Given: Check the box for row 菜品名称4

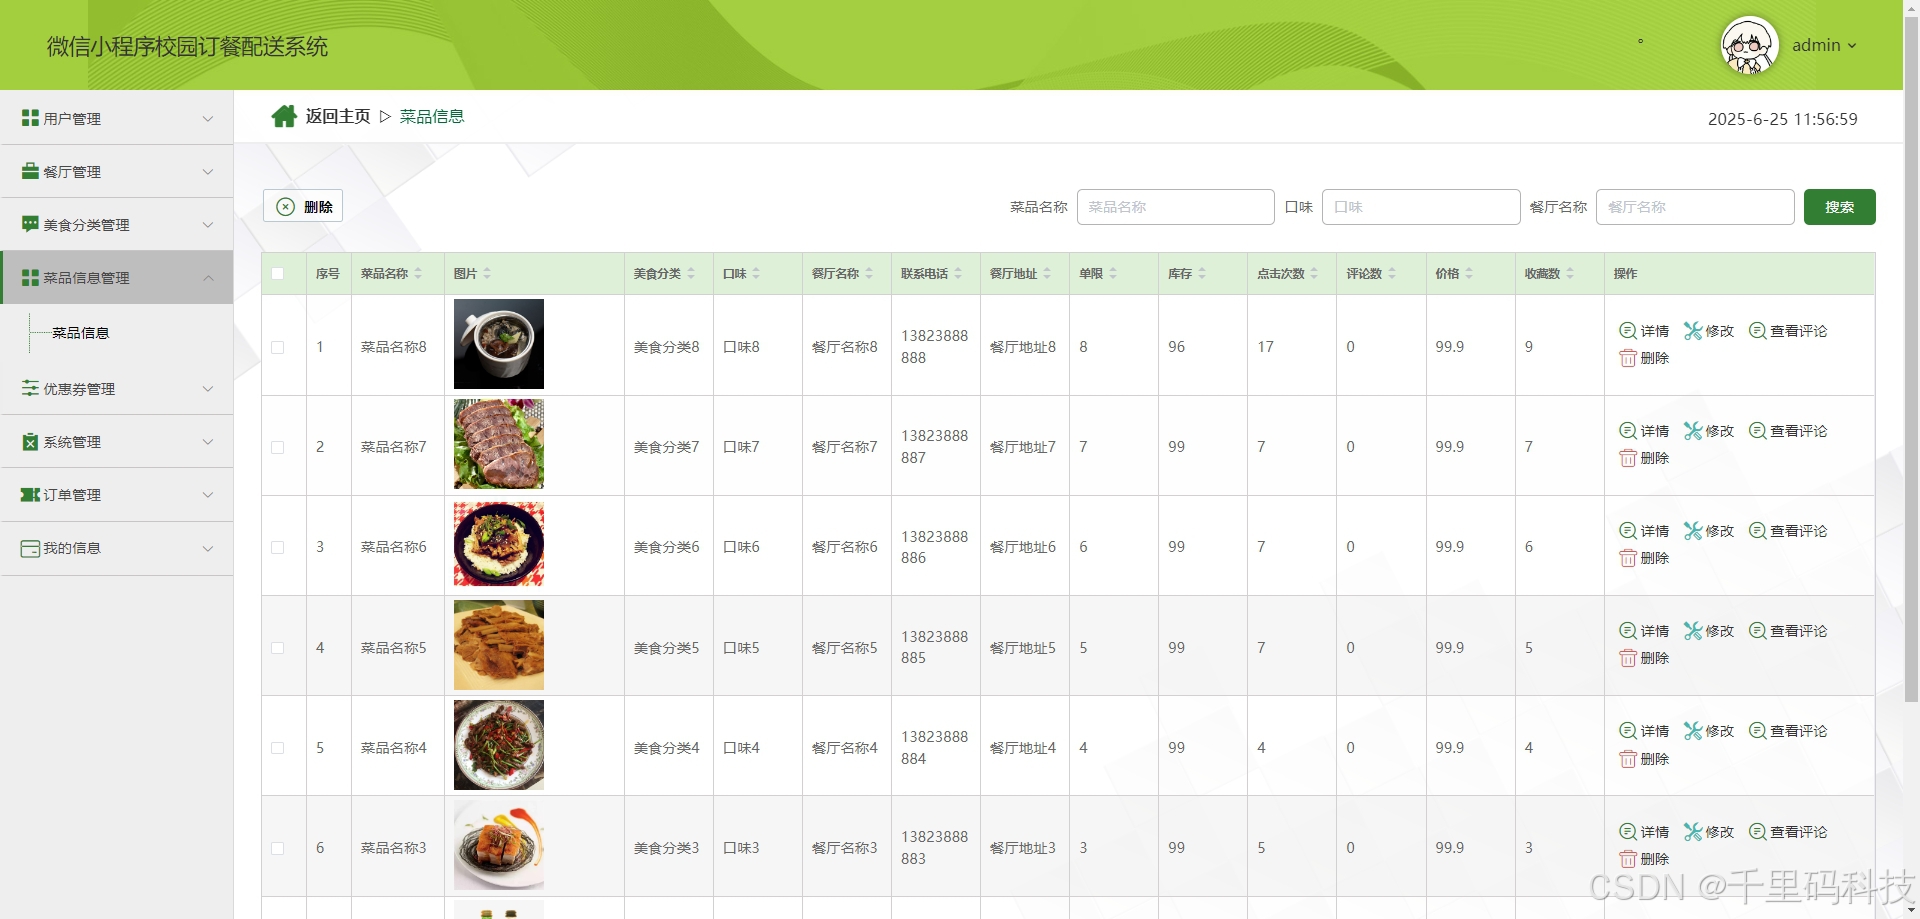Looking at the screenshot, I should pos(278,748).
